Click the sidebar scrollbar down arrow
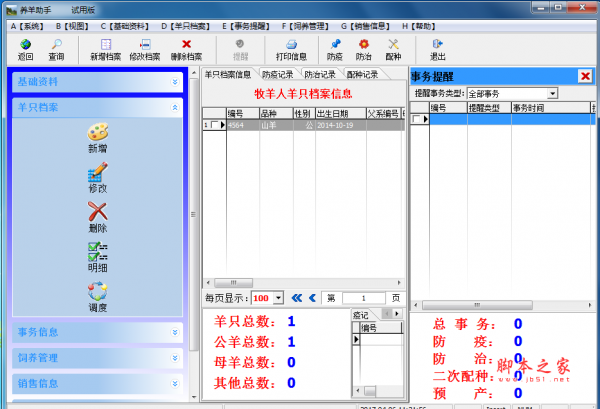600x409 pixels. (x=194, y=396)
